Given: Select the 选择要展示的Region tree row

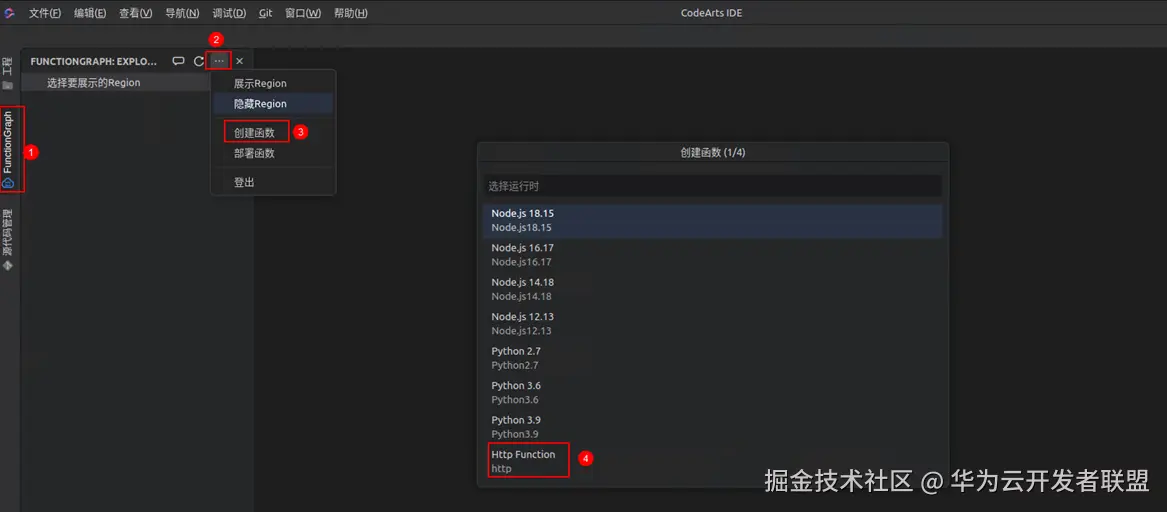Looking at the screenshot, I should pos(117,83).
